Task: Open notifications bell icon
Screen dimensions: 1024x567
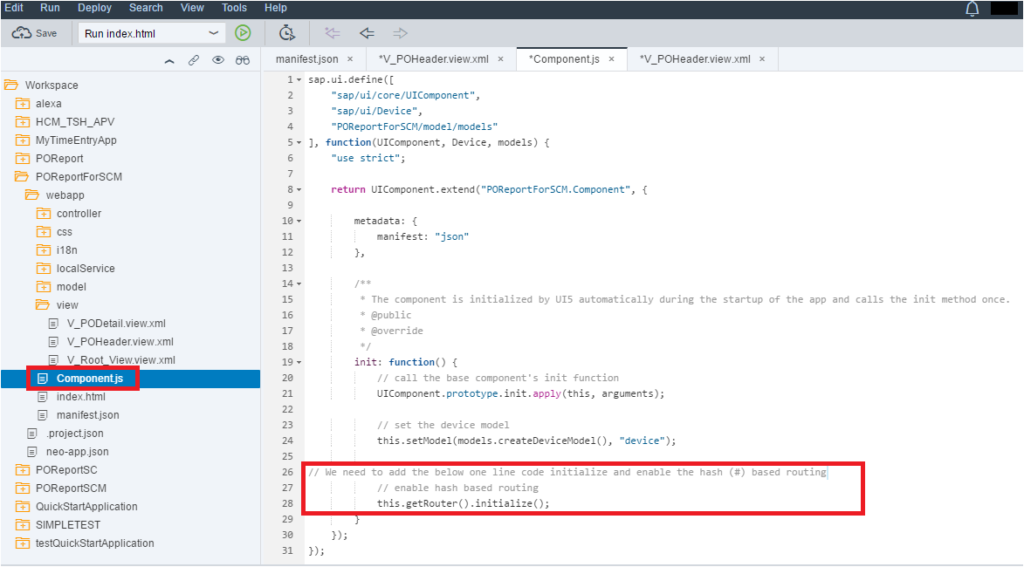Action: [x=972, y=8]
